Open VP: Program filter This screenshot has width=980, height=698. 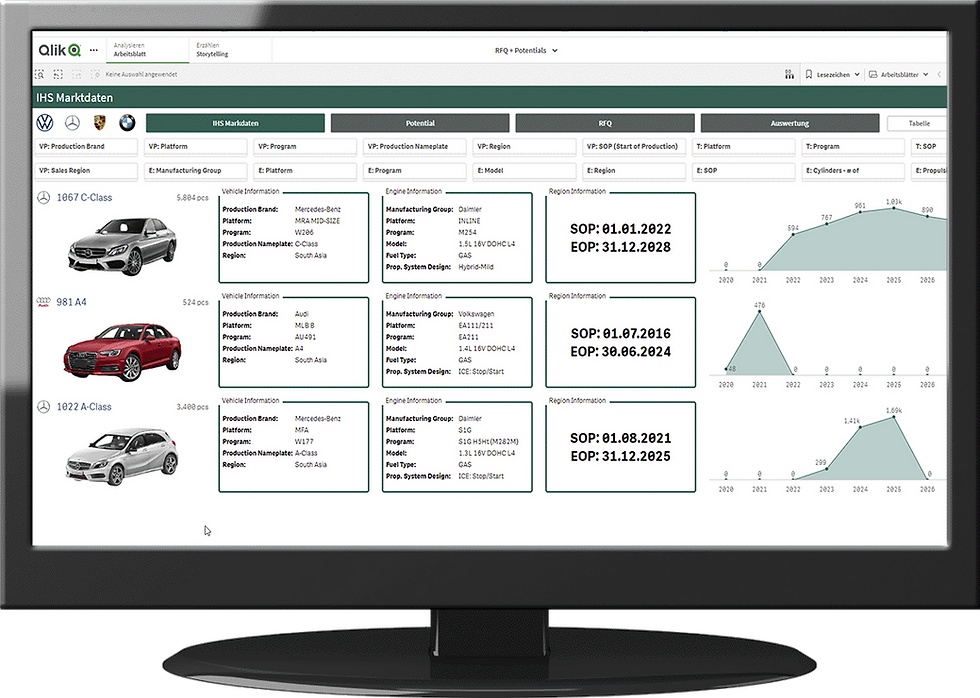(x=305, y=146)
